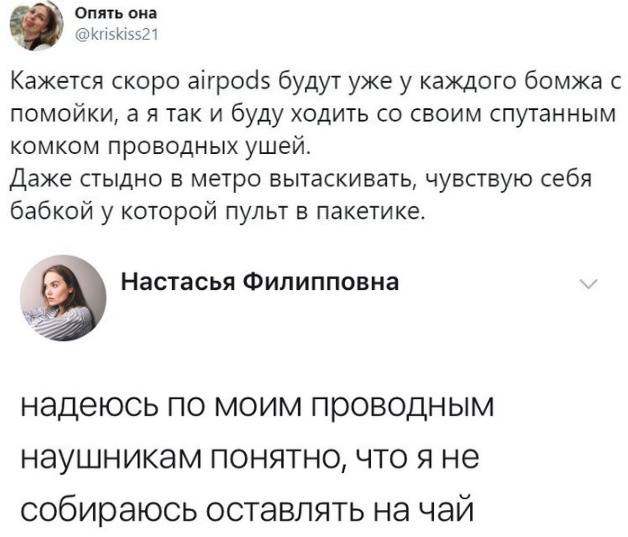The height and width of the screenshot is (537, 628).
Task: Click the line комком проводных ушей
Action: click(160, 146)
